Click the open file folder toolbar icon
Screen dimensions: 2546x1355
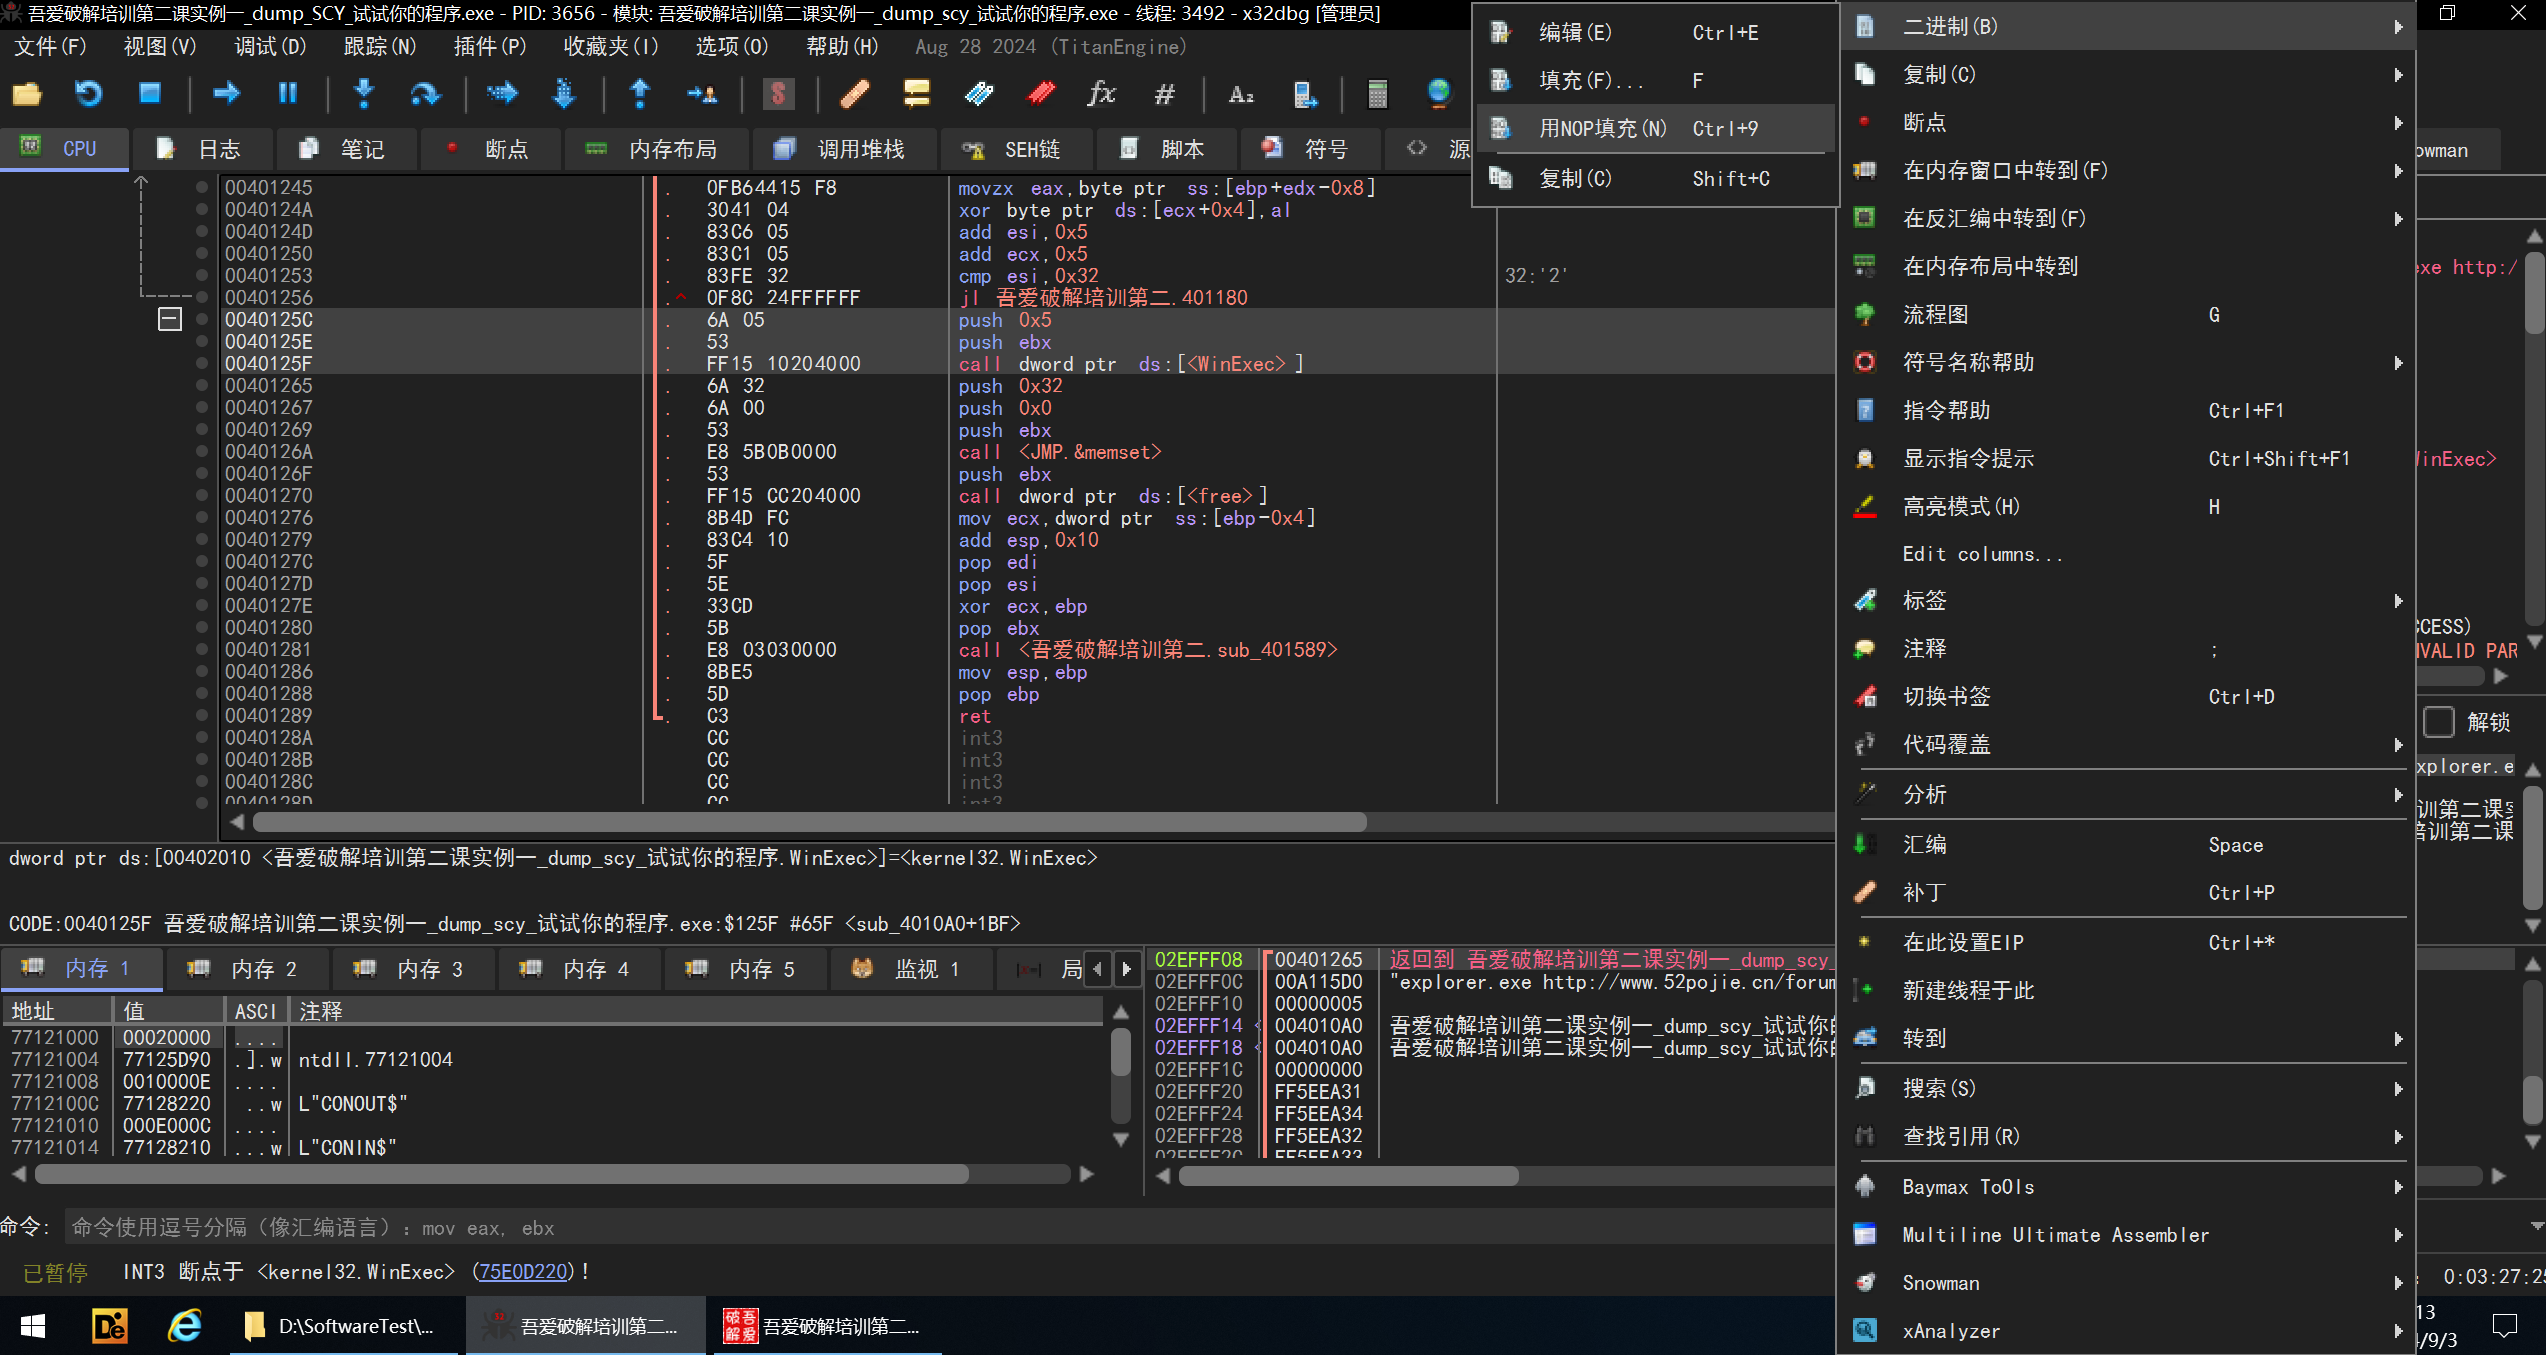(x=27, y=94)
